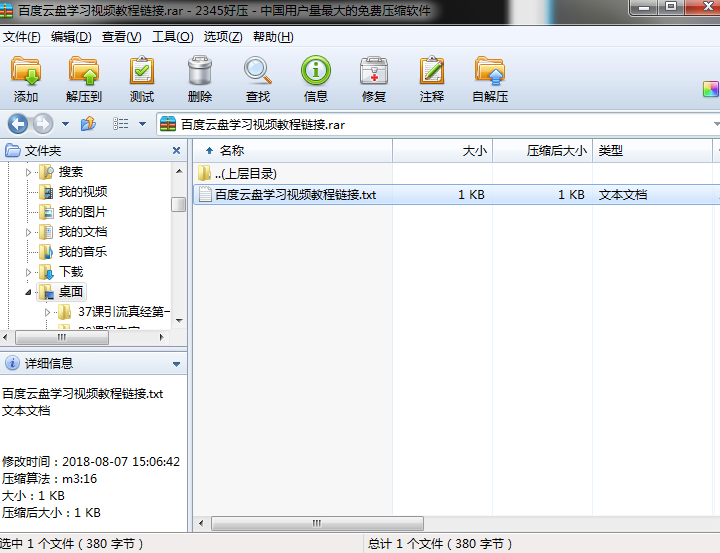Collapse the 详细信息 panel arrow
The image size is (720, 553).
[177, 364]
